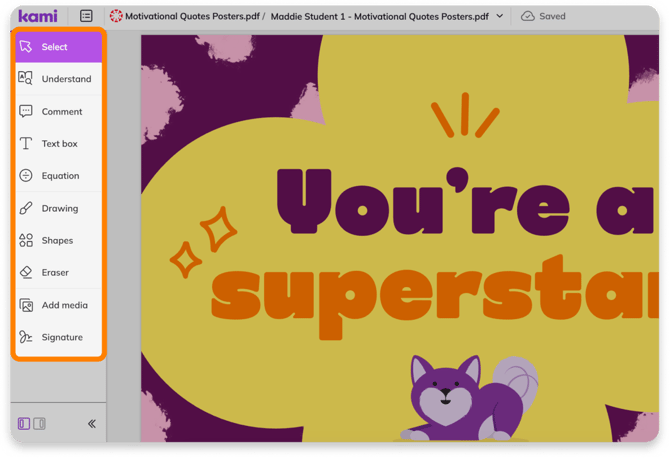Viewport: 670px width, 458px height.
Task: Click the Select label in toolbar
Action: point(54,47)
